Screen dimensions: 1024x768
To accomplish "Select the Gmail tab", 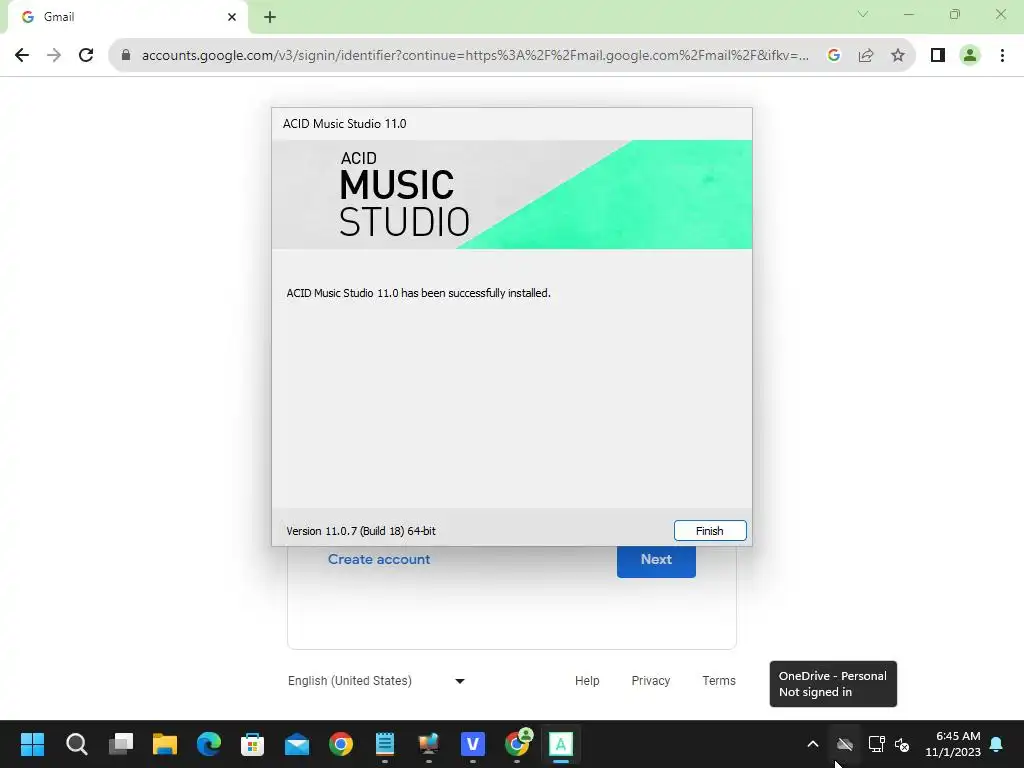I will coord(128,17).
